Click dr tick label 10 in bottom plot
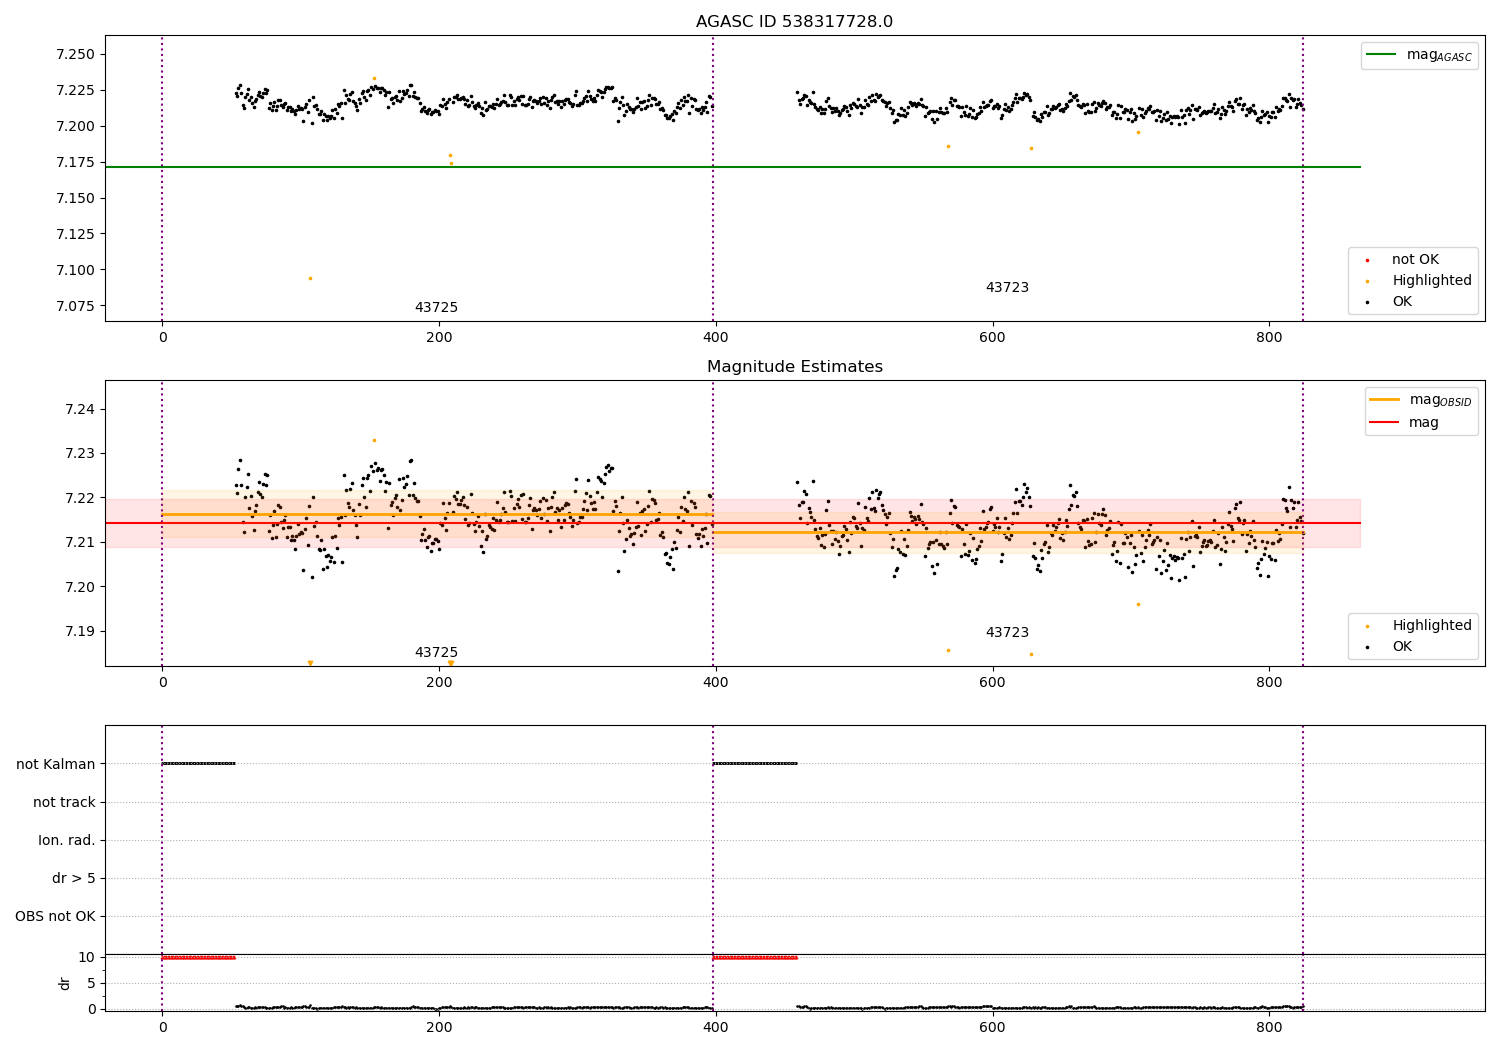 click(87, 957)
